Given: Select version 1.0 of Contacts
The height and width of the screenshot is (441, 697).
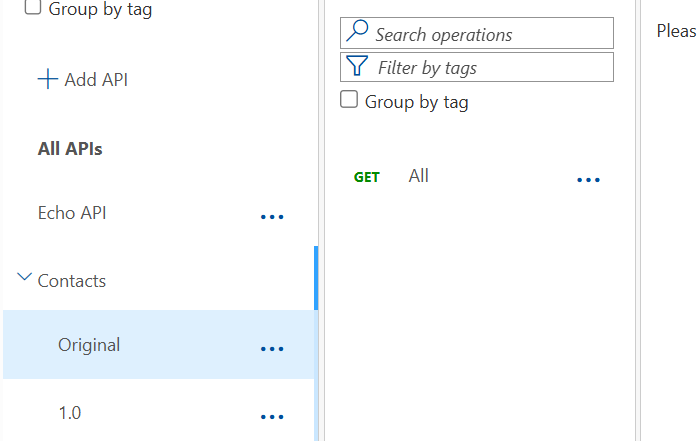Looking at the screenshot, I should 158,413.
